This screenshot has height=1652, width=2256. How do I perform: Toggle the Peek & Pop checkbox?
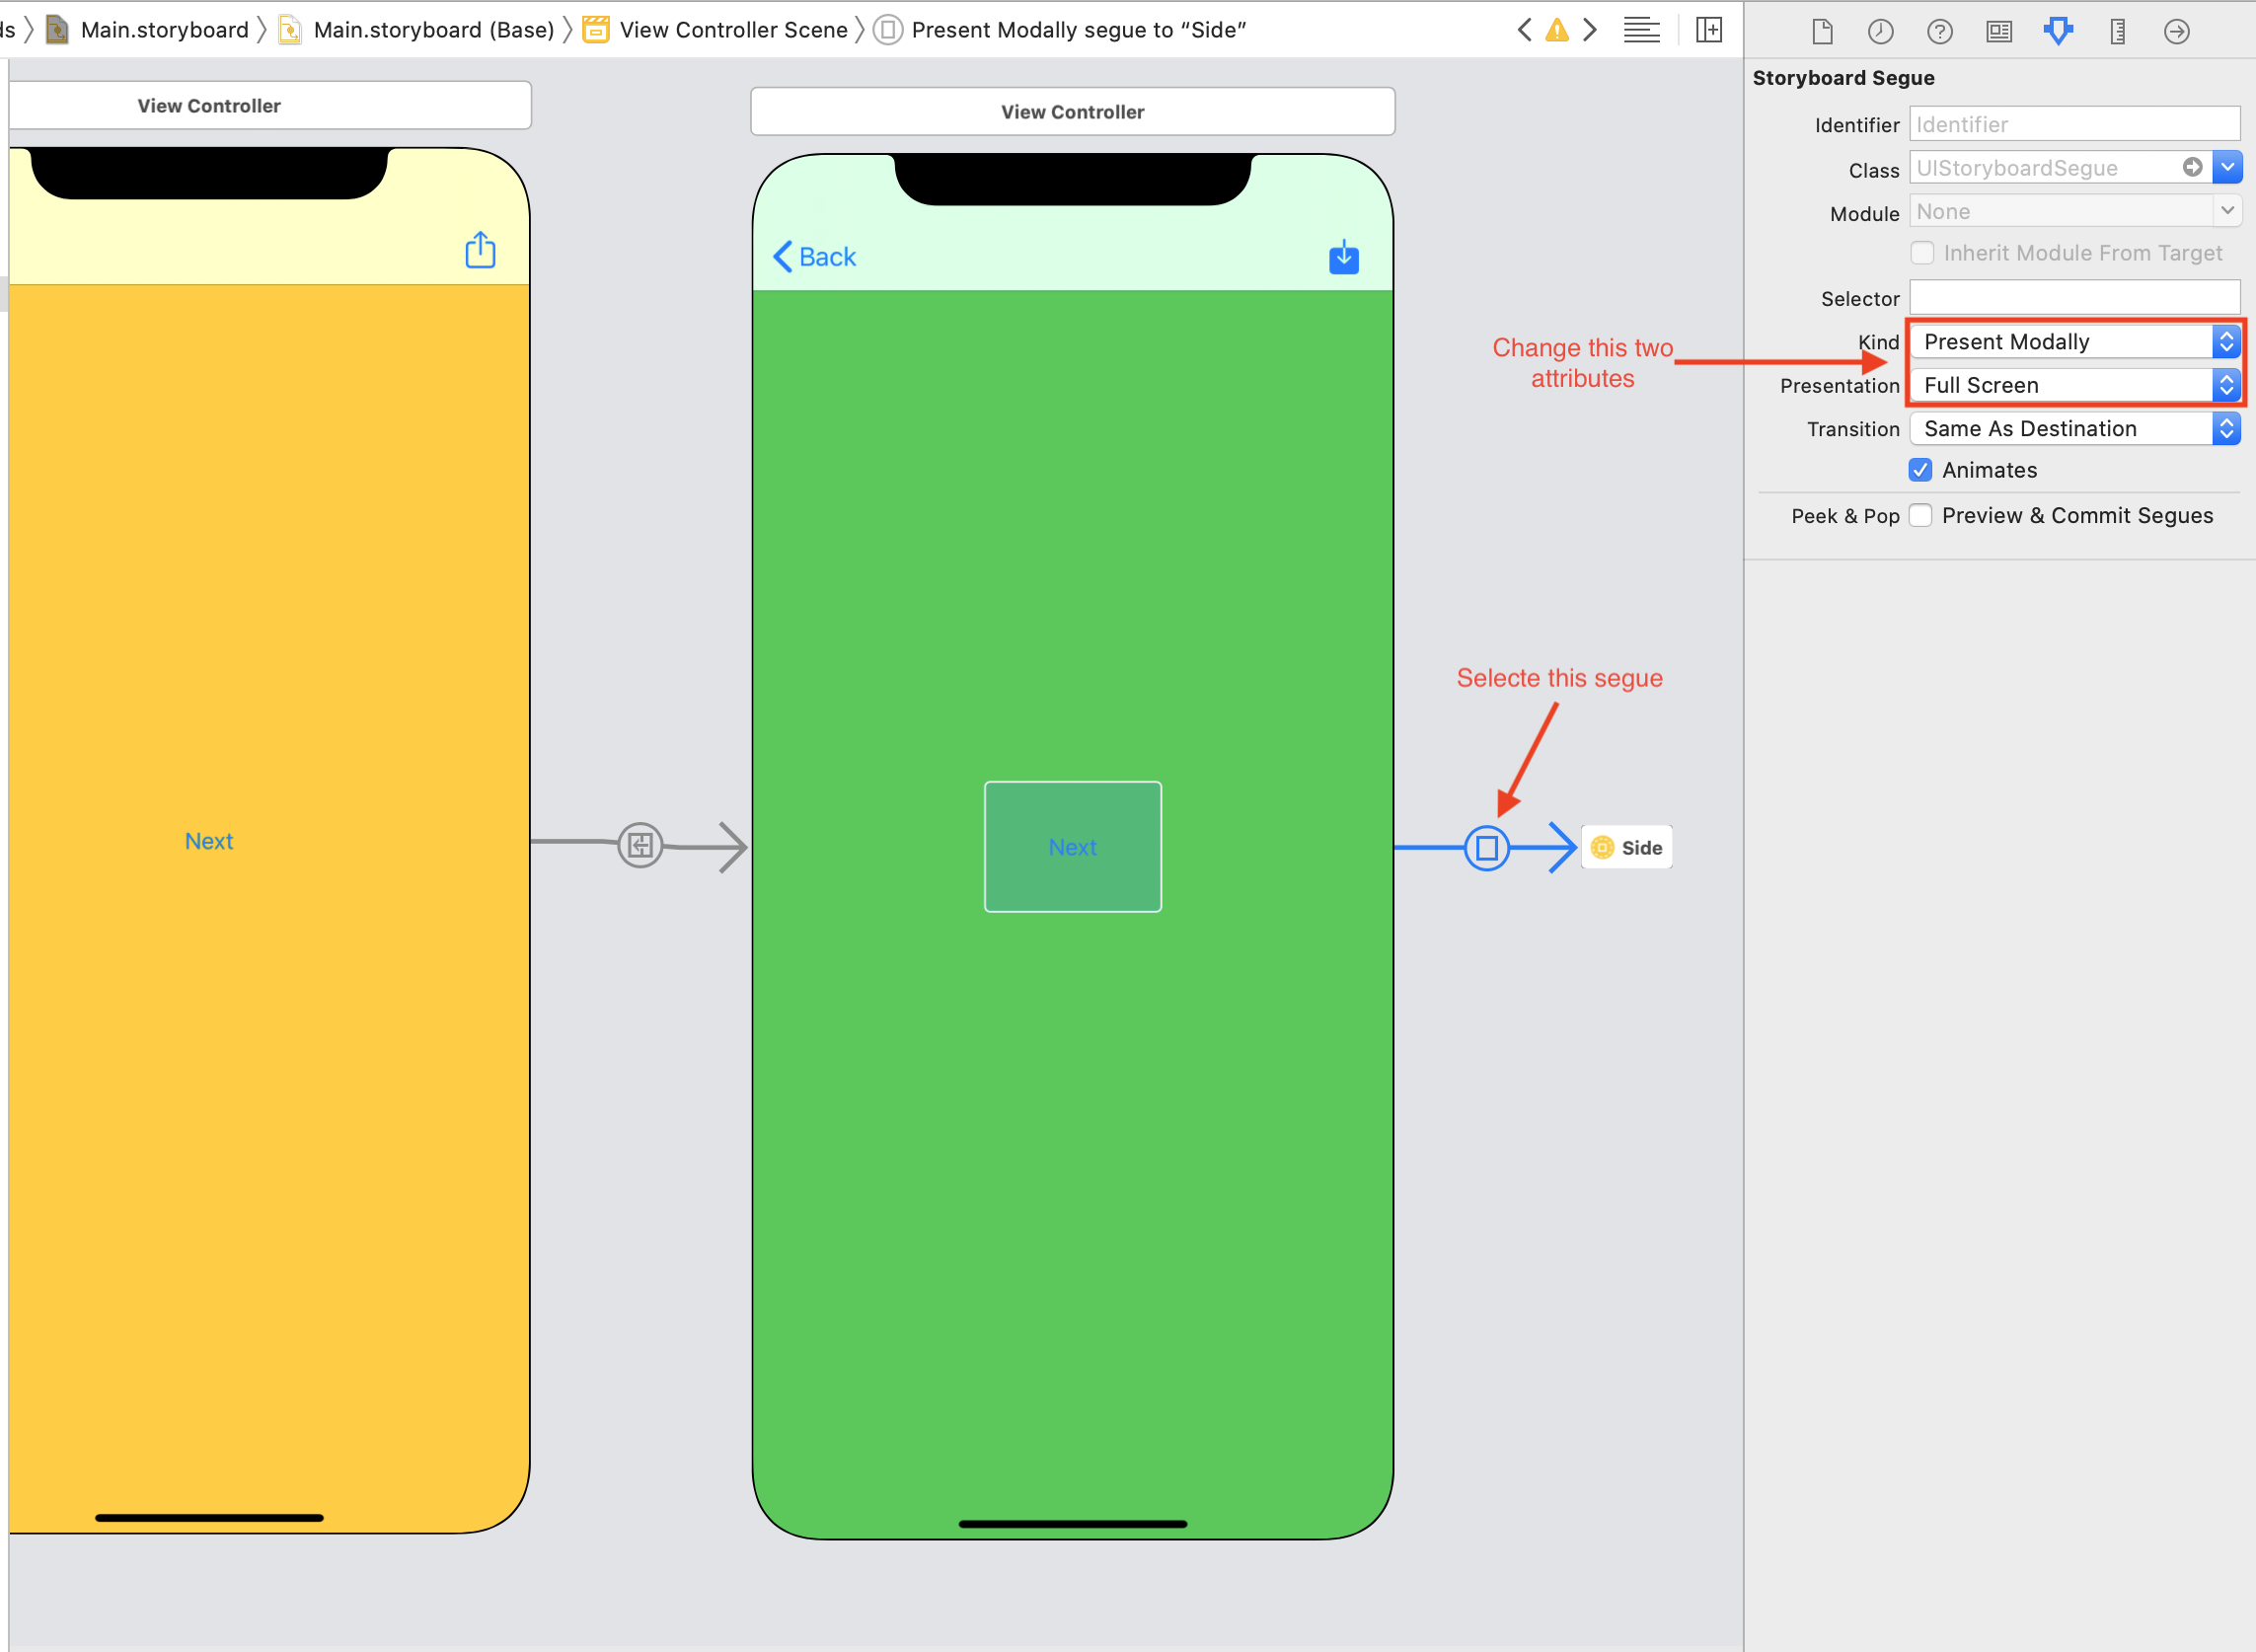(1923, 515)
